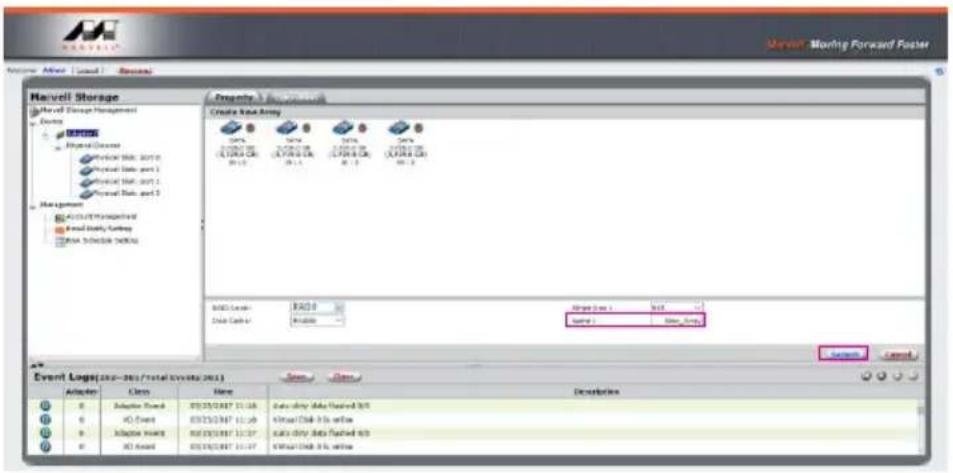Click the Name input field
953x473 pixels.
678,320
